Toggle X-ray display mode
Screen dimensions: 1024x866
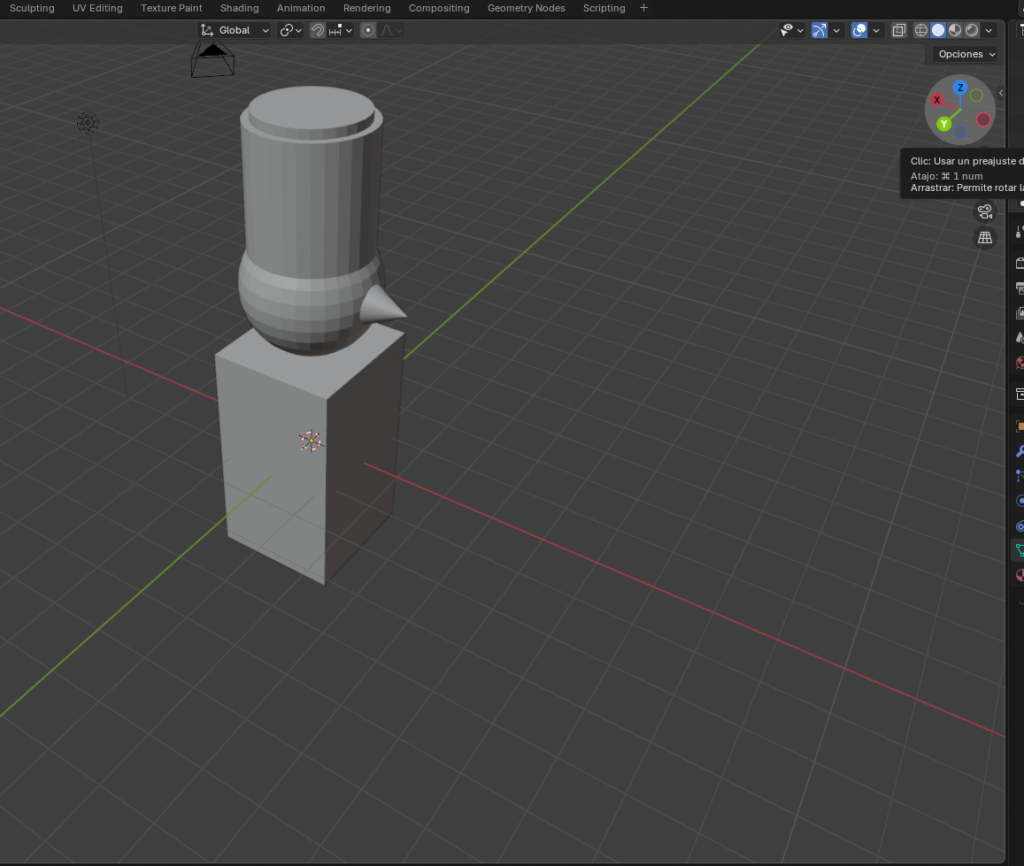898,30
